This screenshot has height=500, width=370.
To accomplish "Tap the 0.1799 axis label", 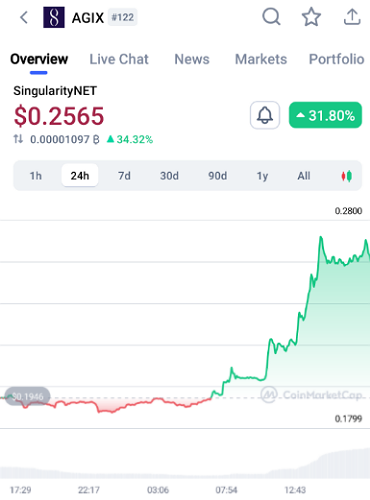I will pos(348,419).
